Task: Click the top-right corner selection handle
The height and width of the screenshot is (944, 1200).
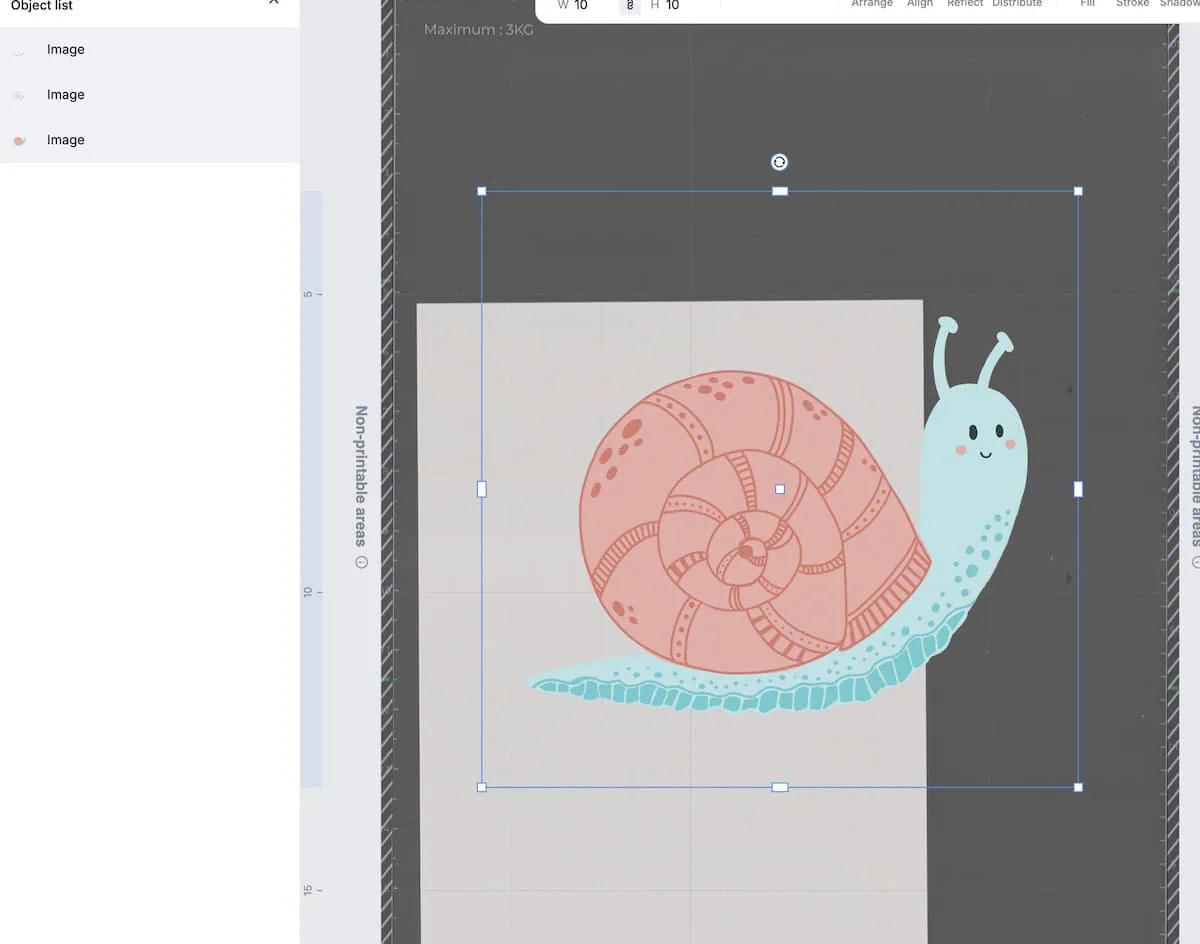Action: pyautogui.click(x=1078, y=191)
